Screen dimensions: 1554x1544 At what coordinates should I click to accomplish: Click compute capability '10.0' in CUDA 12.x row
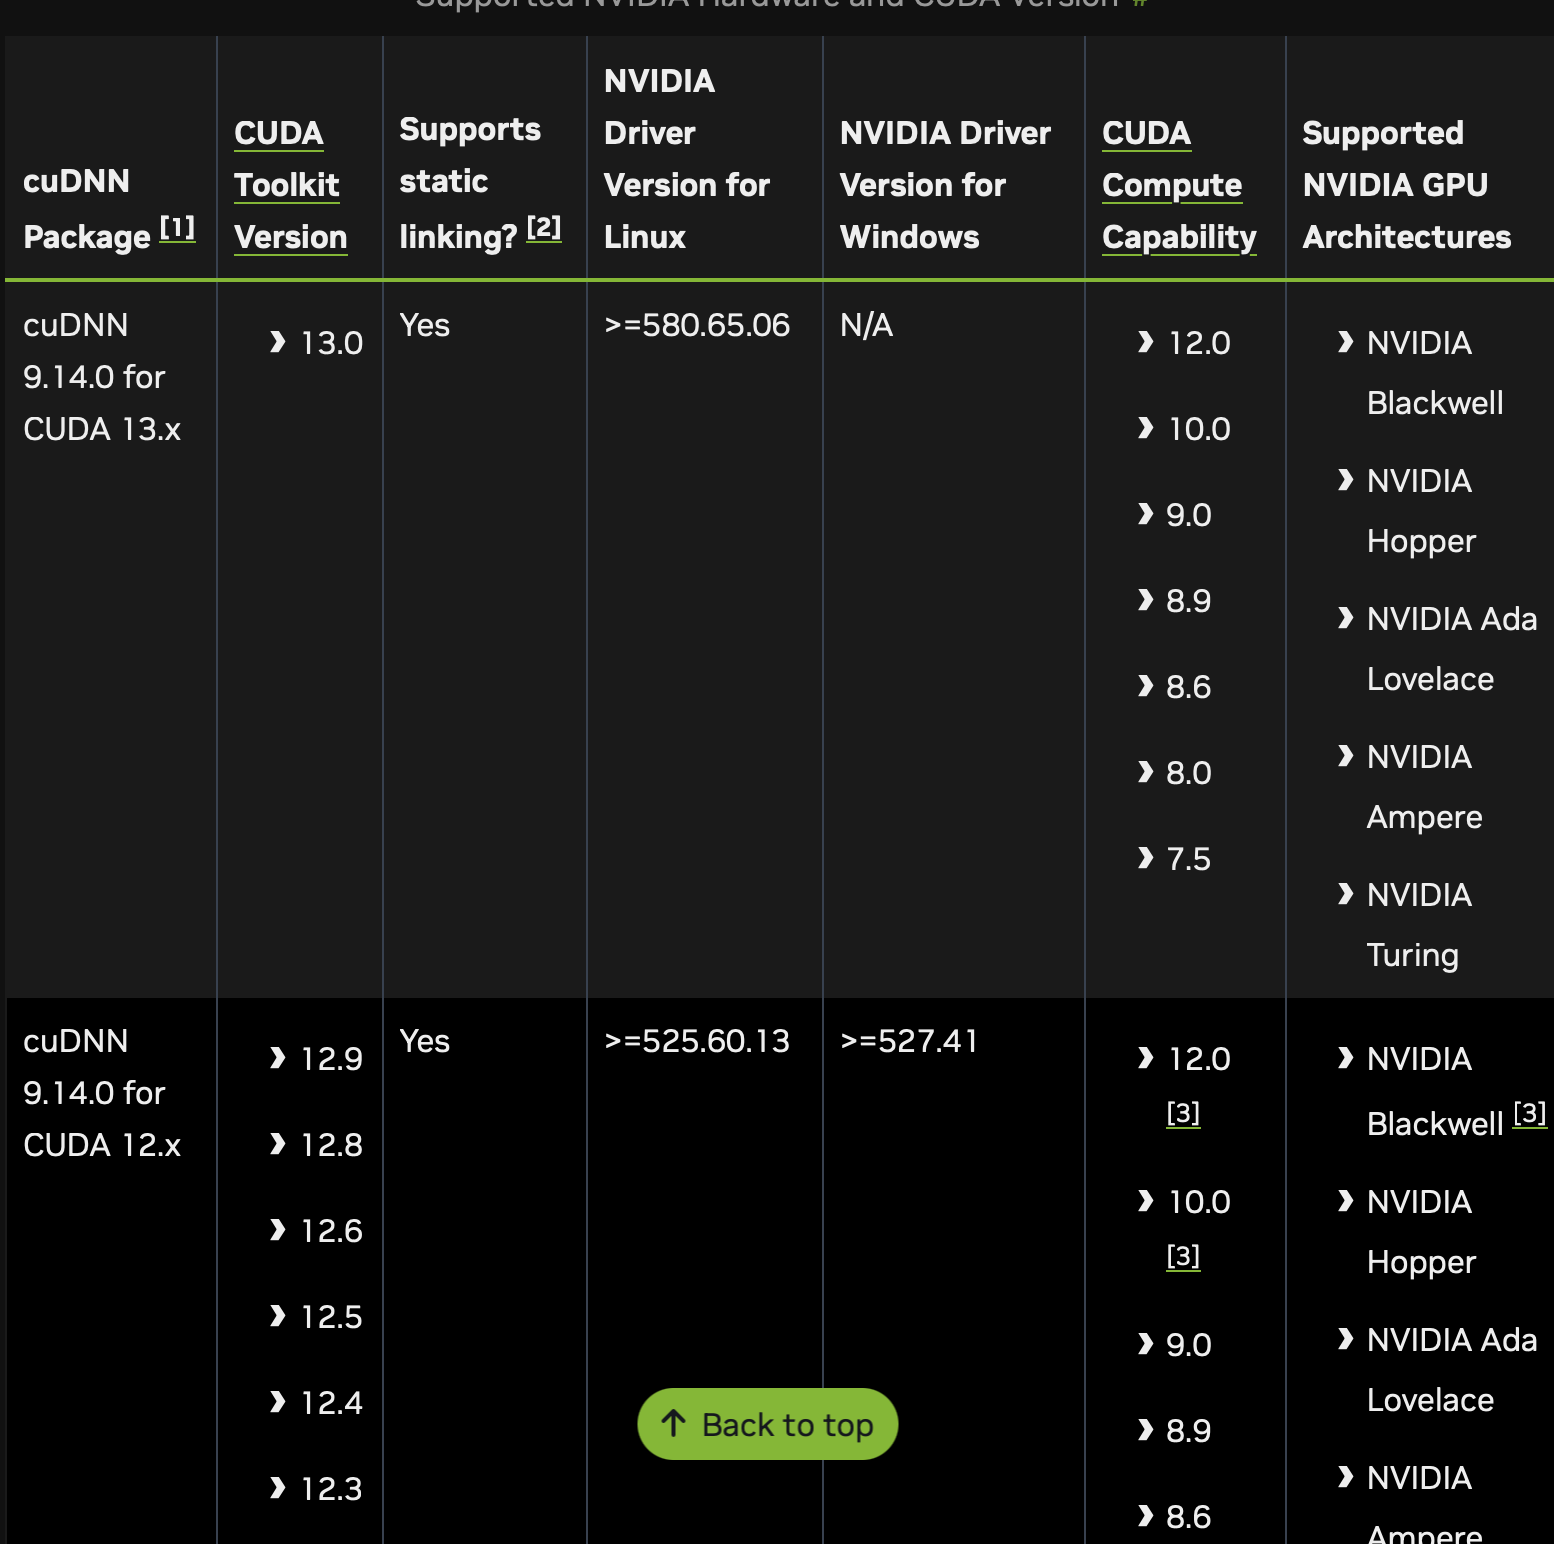(1199, 1202)
